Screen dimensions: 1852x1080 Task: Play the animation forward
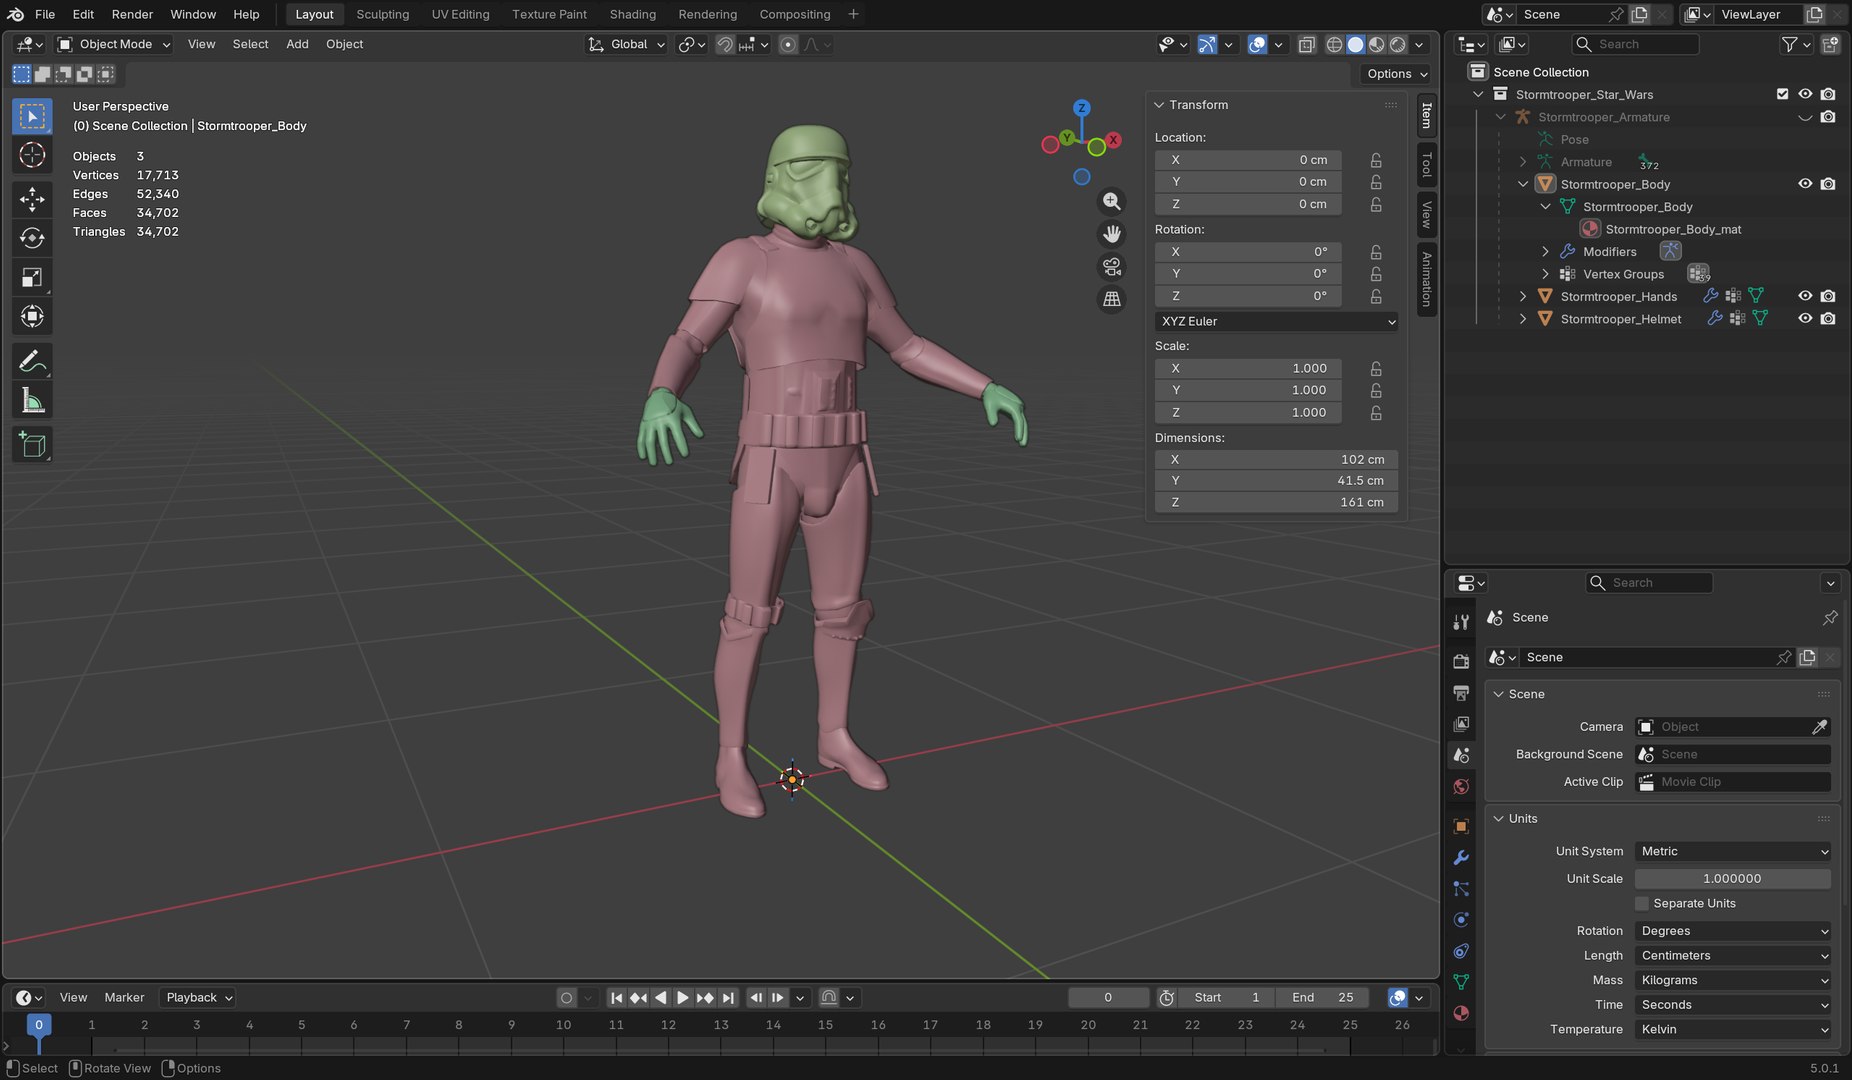click(682, 997)
